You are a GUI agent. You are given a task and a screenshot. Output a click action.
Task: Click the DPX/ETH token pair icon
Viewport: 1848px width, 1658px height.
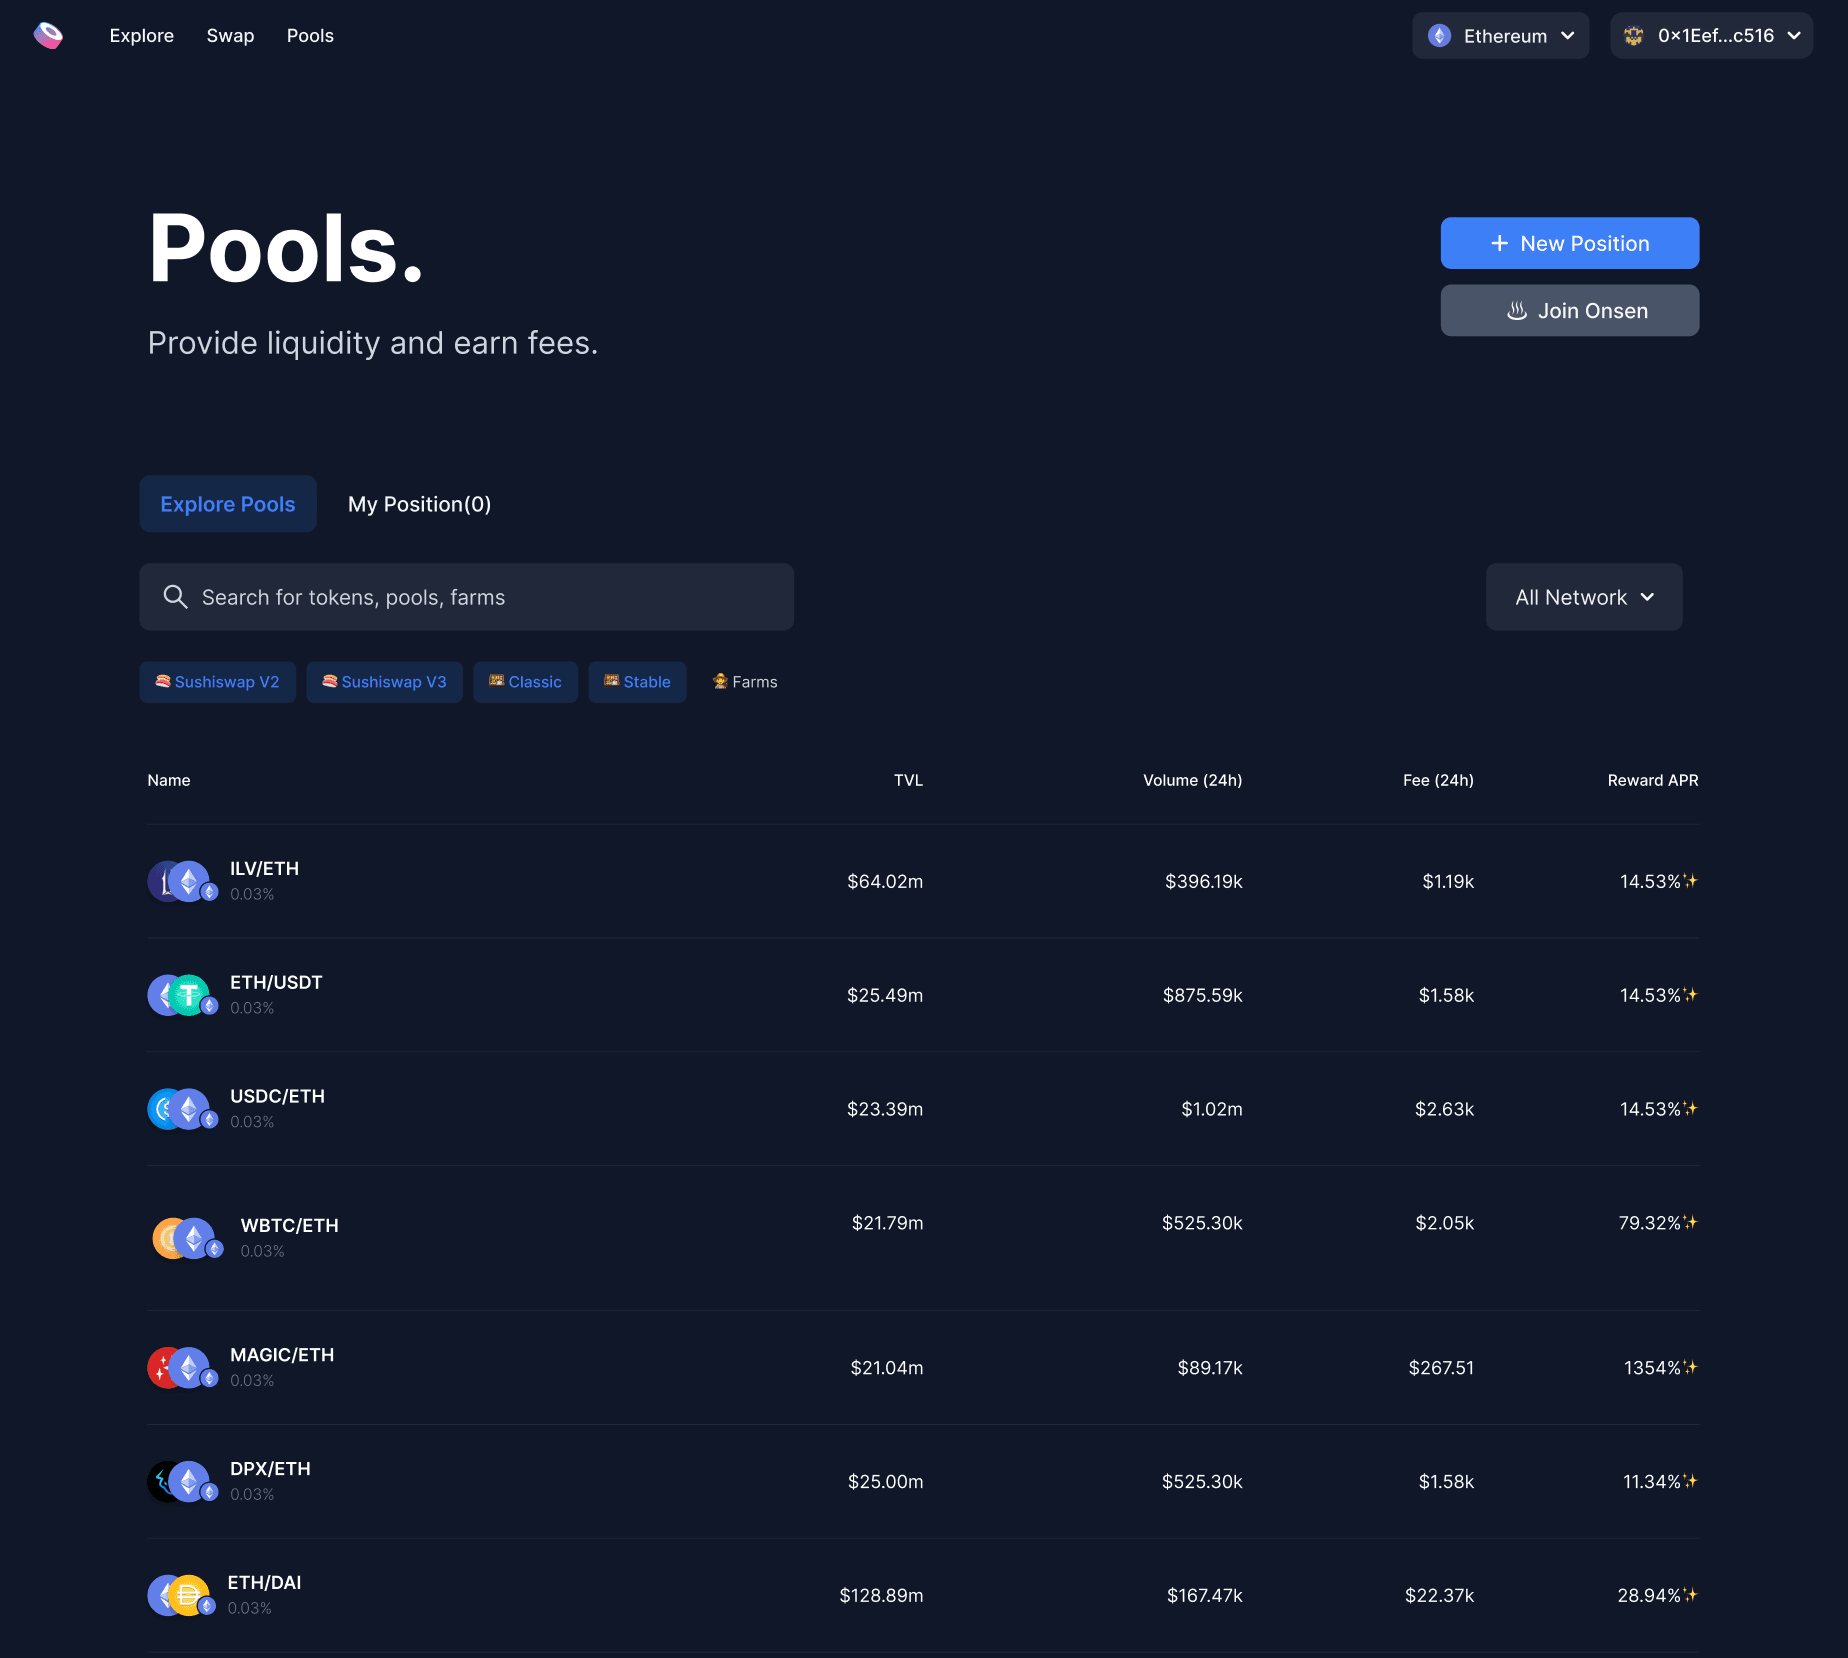tap(183, 1481)
